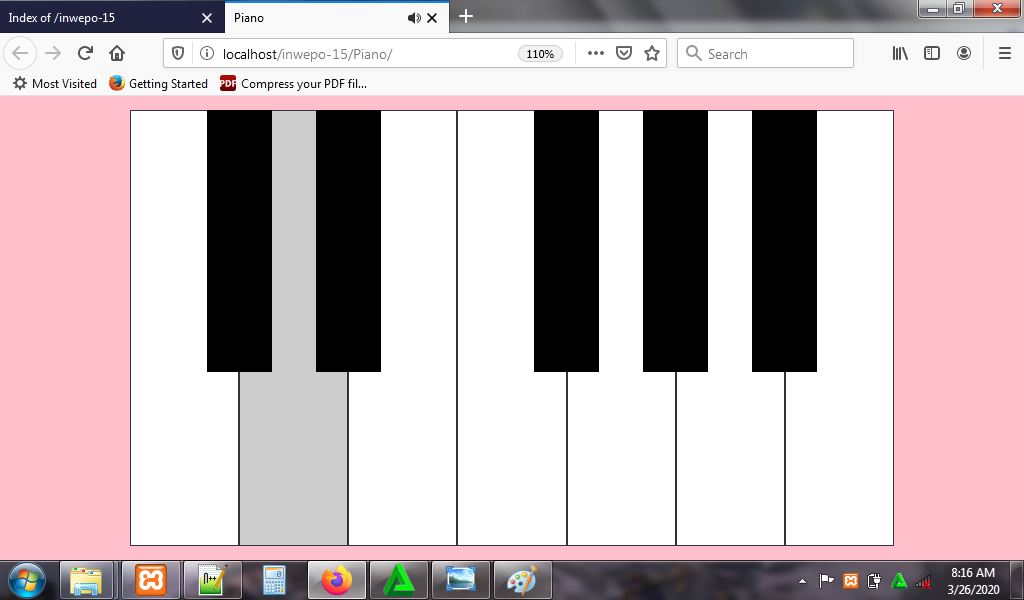Image resolution: width=1024 pixels, height=600 pixels.
Task: Open Calculator from taskbar
Action: 274,580
